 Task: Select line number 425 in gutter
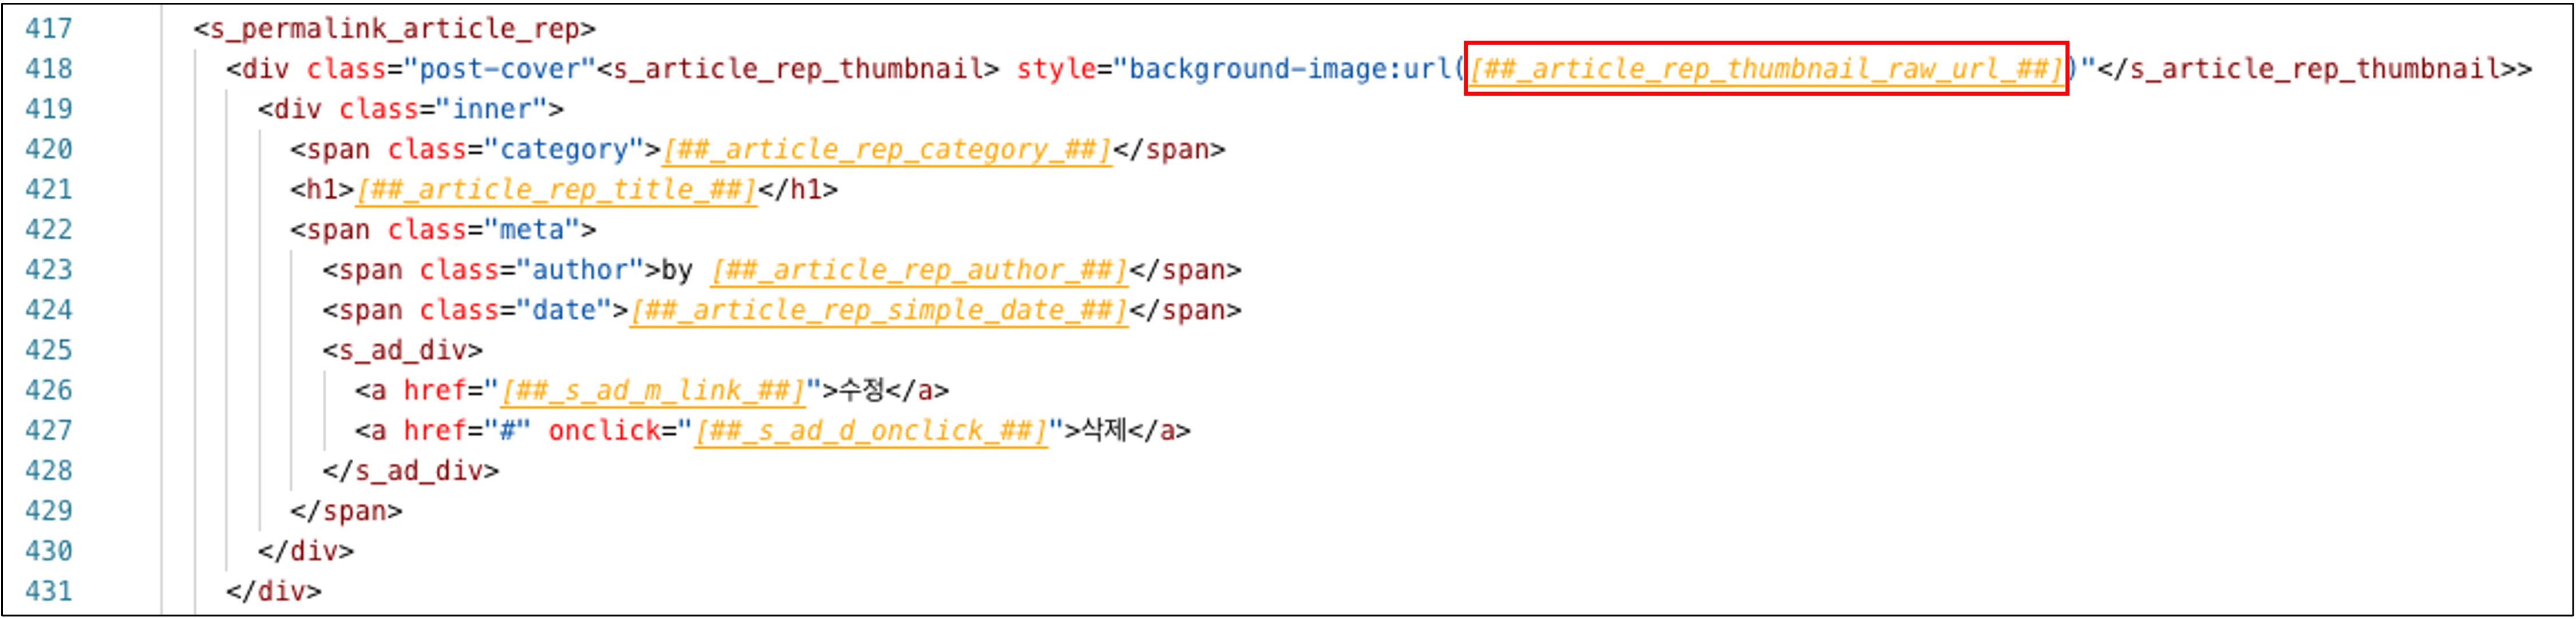click(x=48, y=350)
